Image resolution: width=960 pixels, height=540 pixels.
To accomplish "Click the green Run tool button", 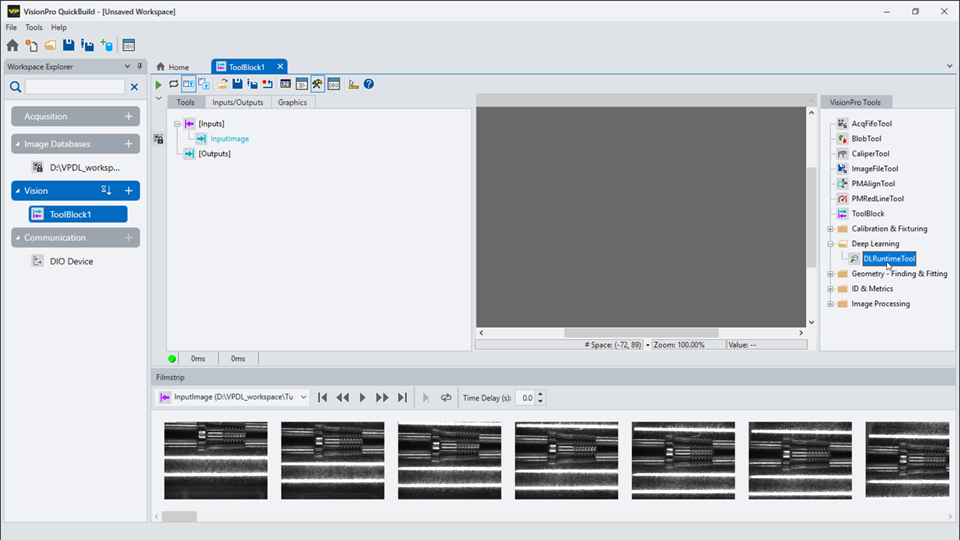I will [158, 85].
